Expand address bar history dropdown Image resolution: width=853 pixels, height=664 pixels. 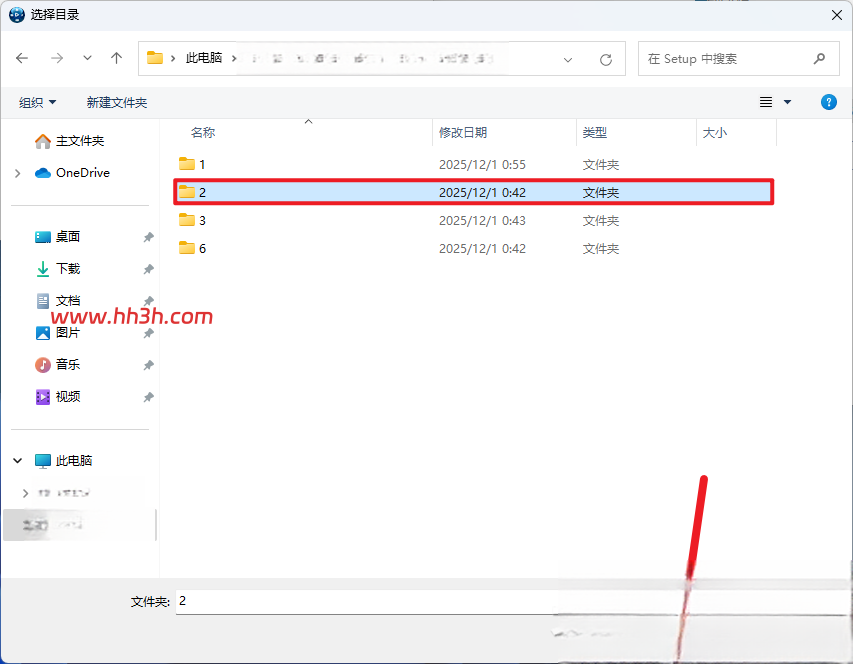[x=568, y=59]
